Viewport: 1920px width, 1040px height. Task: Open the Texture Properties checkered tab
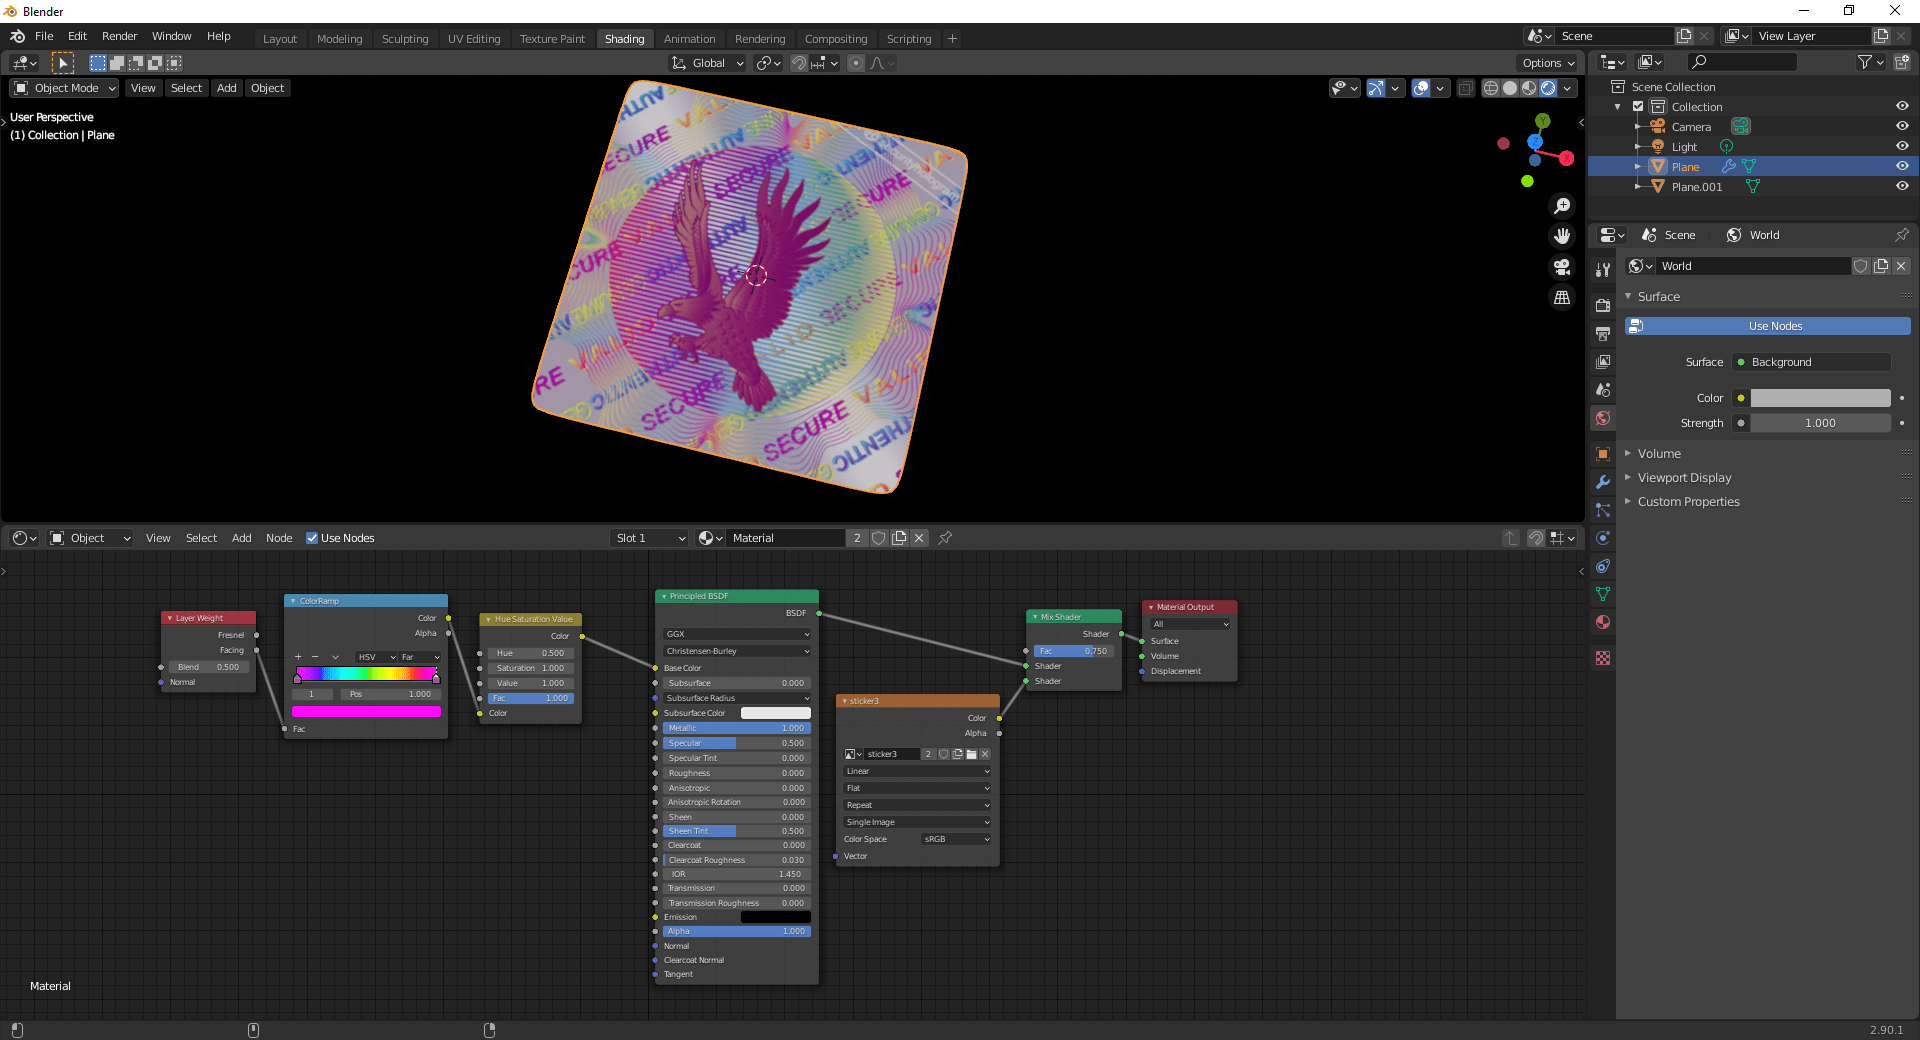[1603, 658]
